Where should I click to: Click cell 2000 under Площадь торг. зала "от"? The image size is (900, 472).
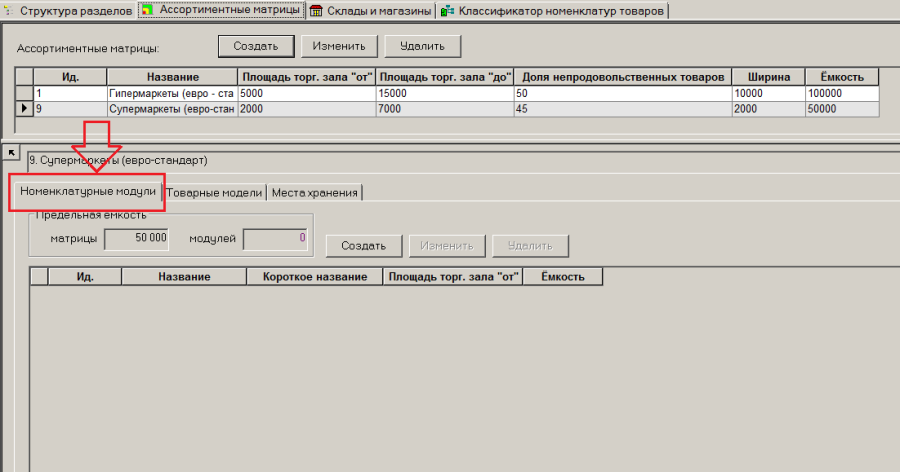point(307,109)
